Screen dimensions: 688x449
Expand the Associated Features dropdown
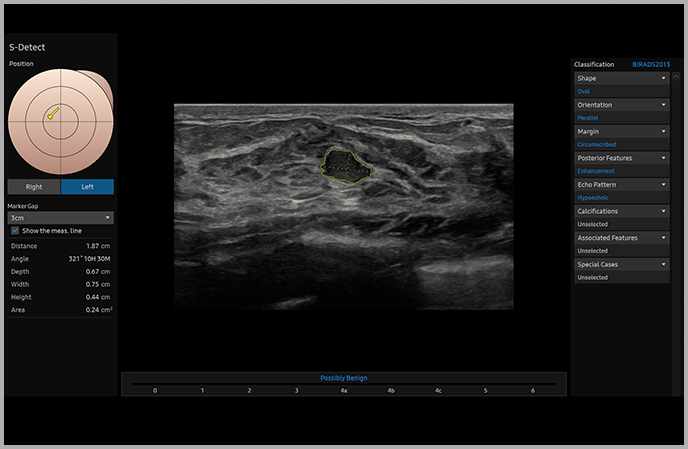pyautogui.click(x=621, y=238)
